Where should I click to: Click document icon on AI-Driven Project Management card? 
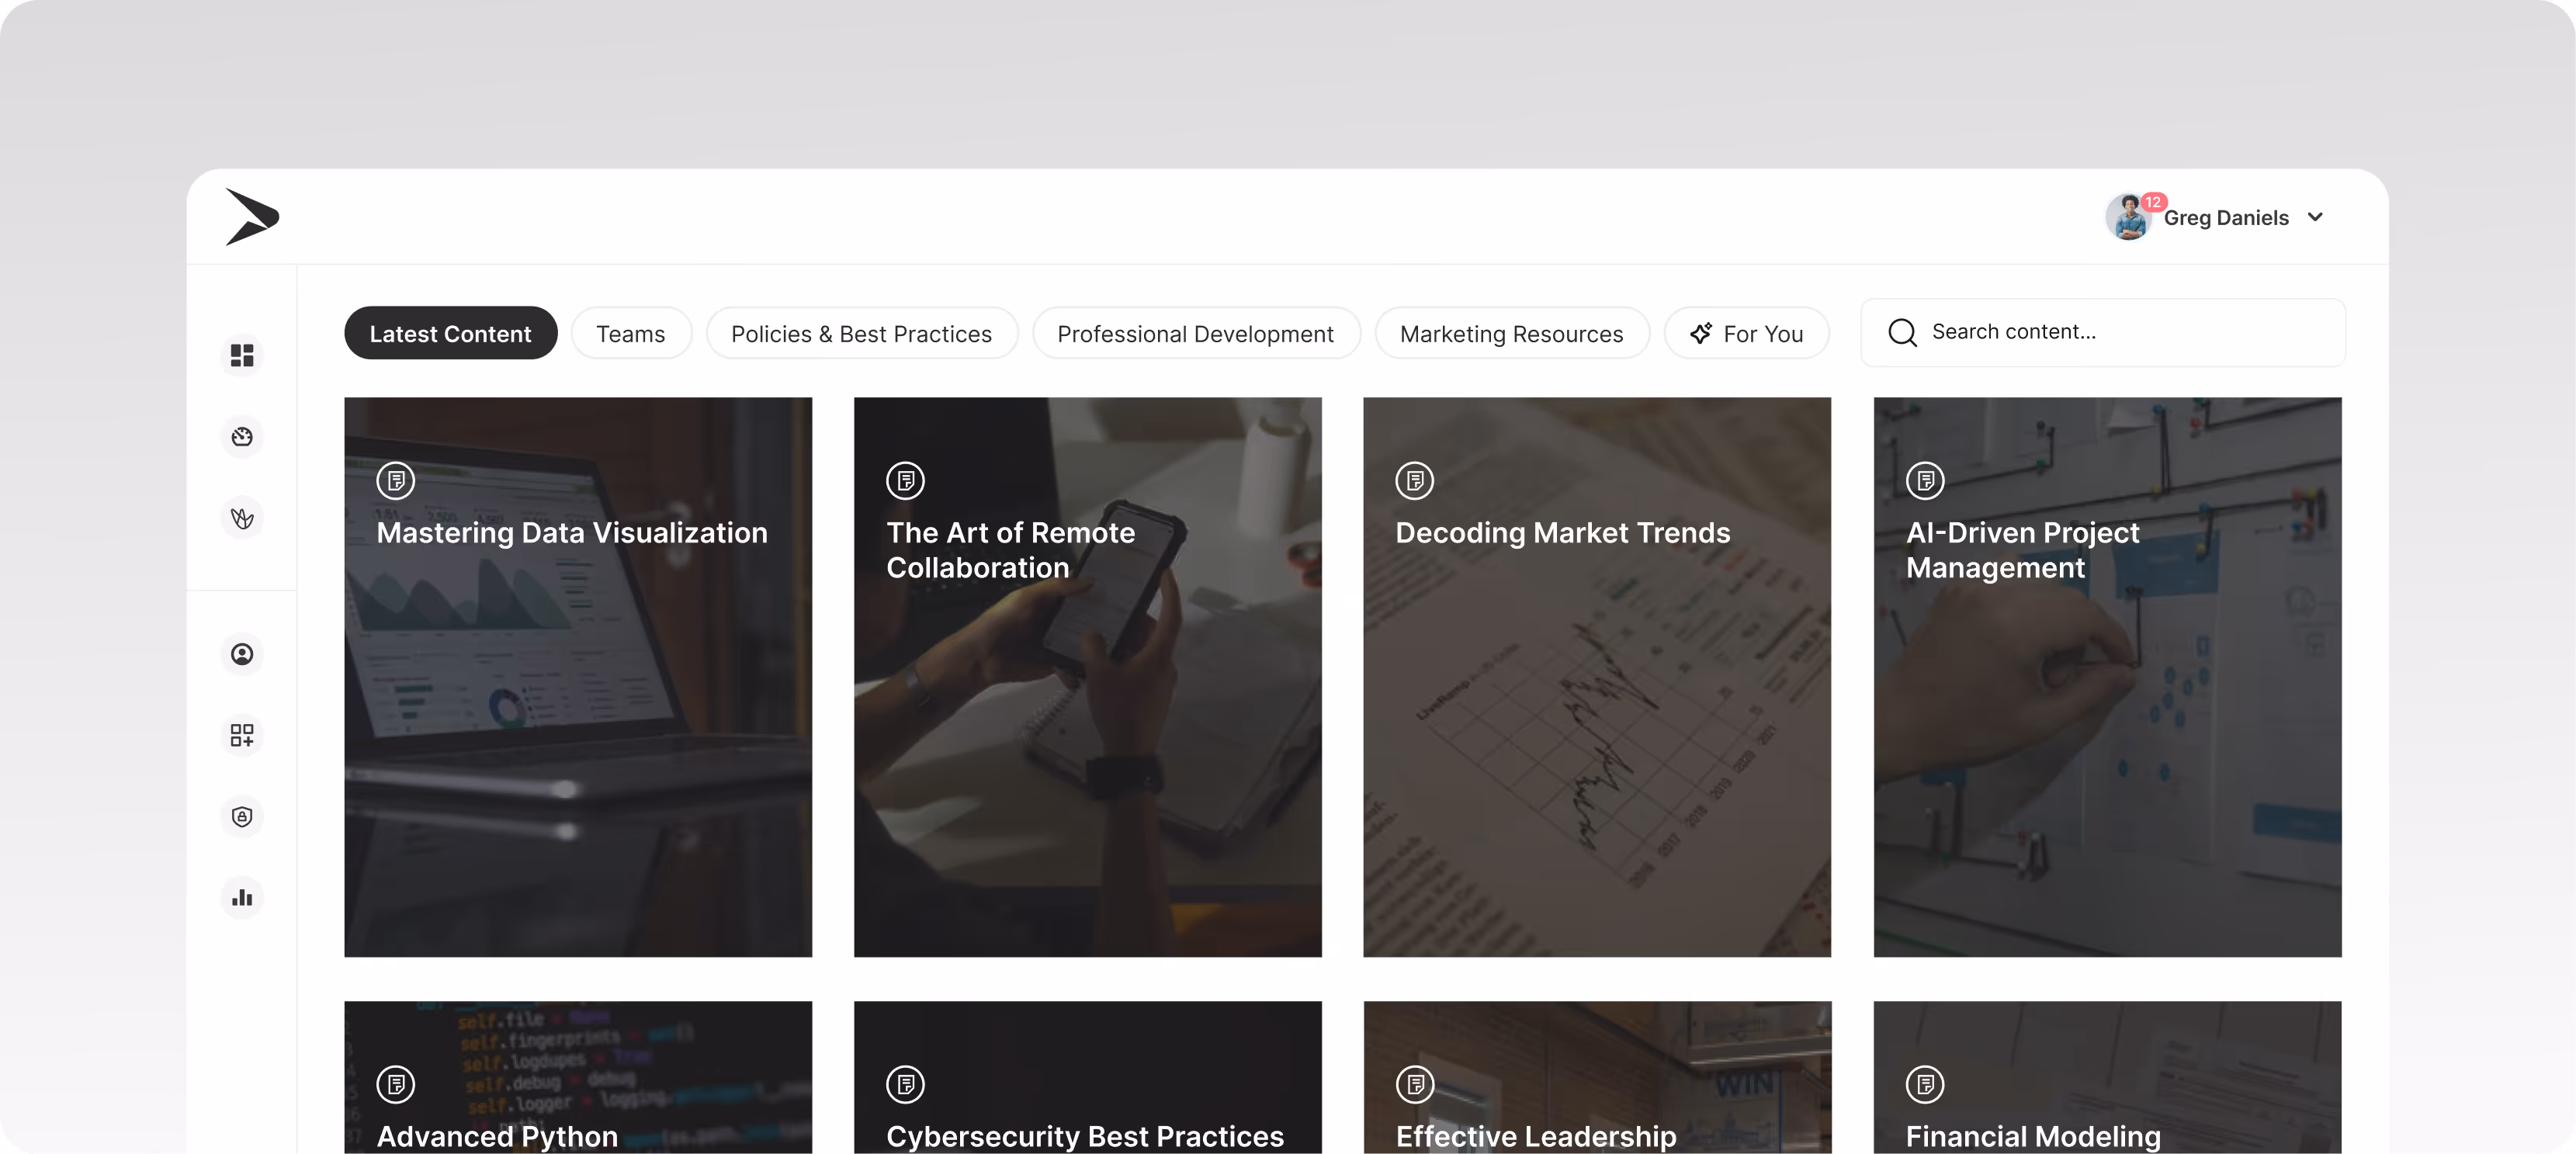coord(1925,481)
